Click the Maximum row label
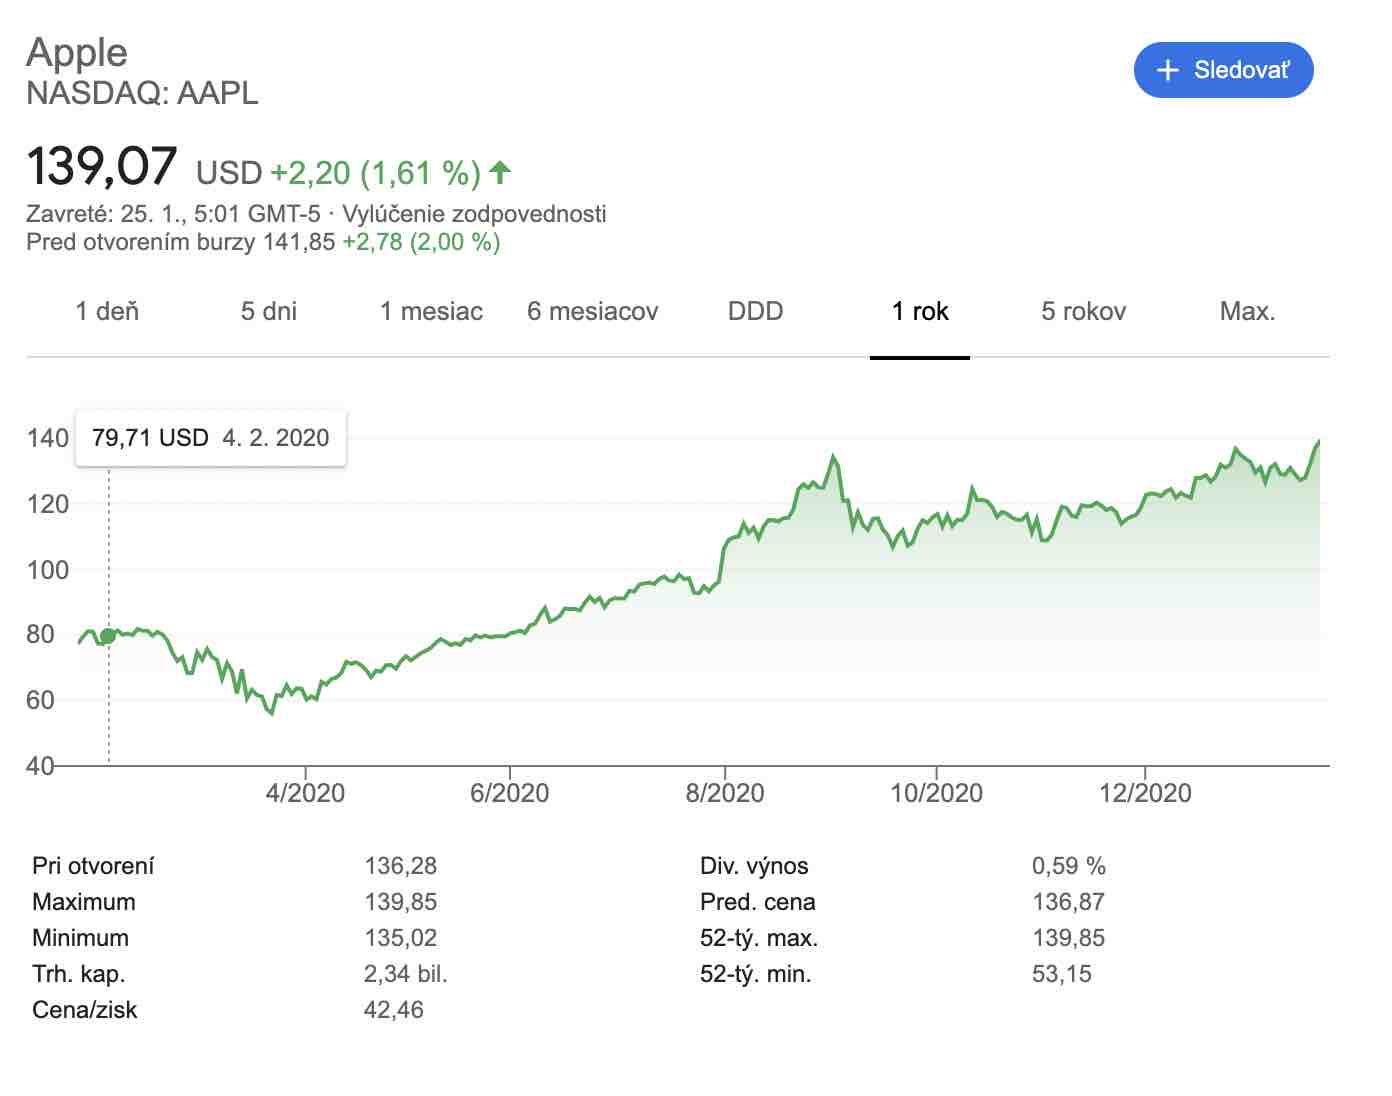 point(84,902)
